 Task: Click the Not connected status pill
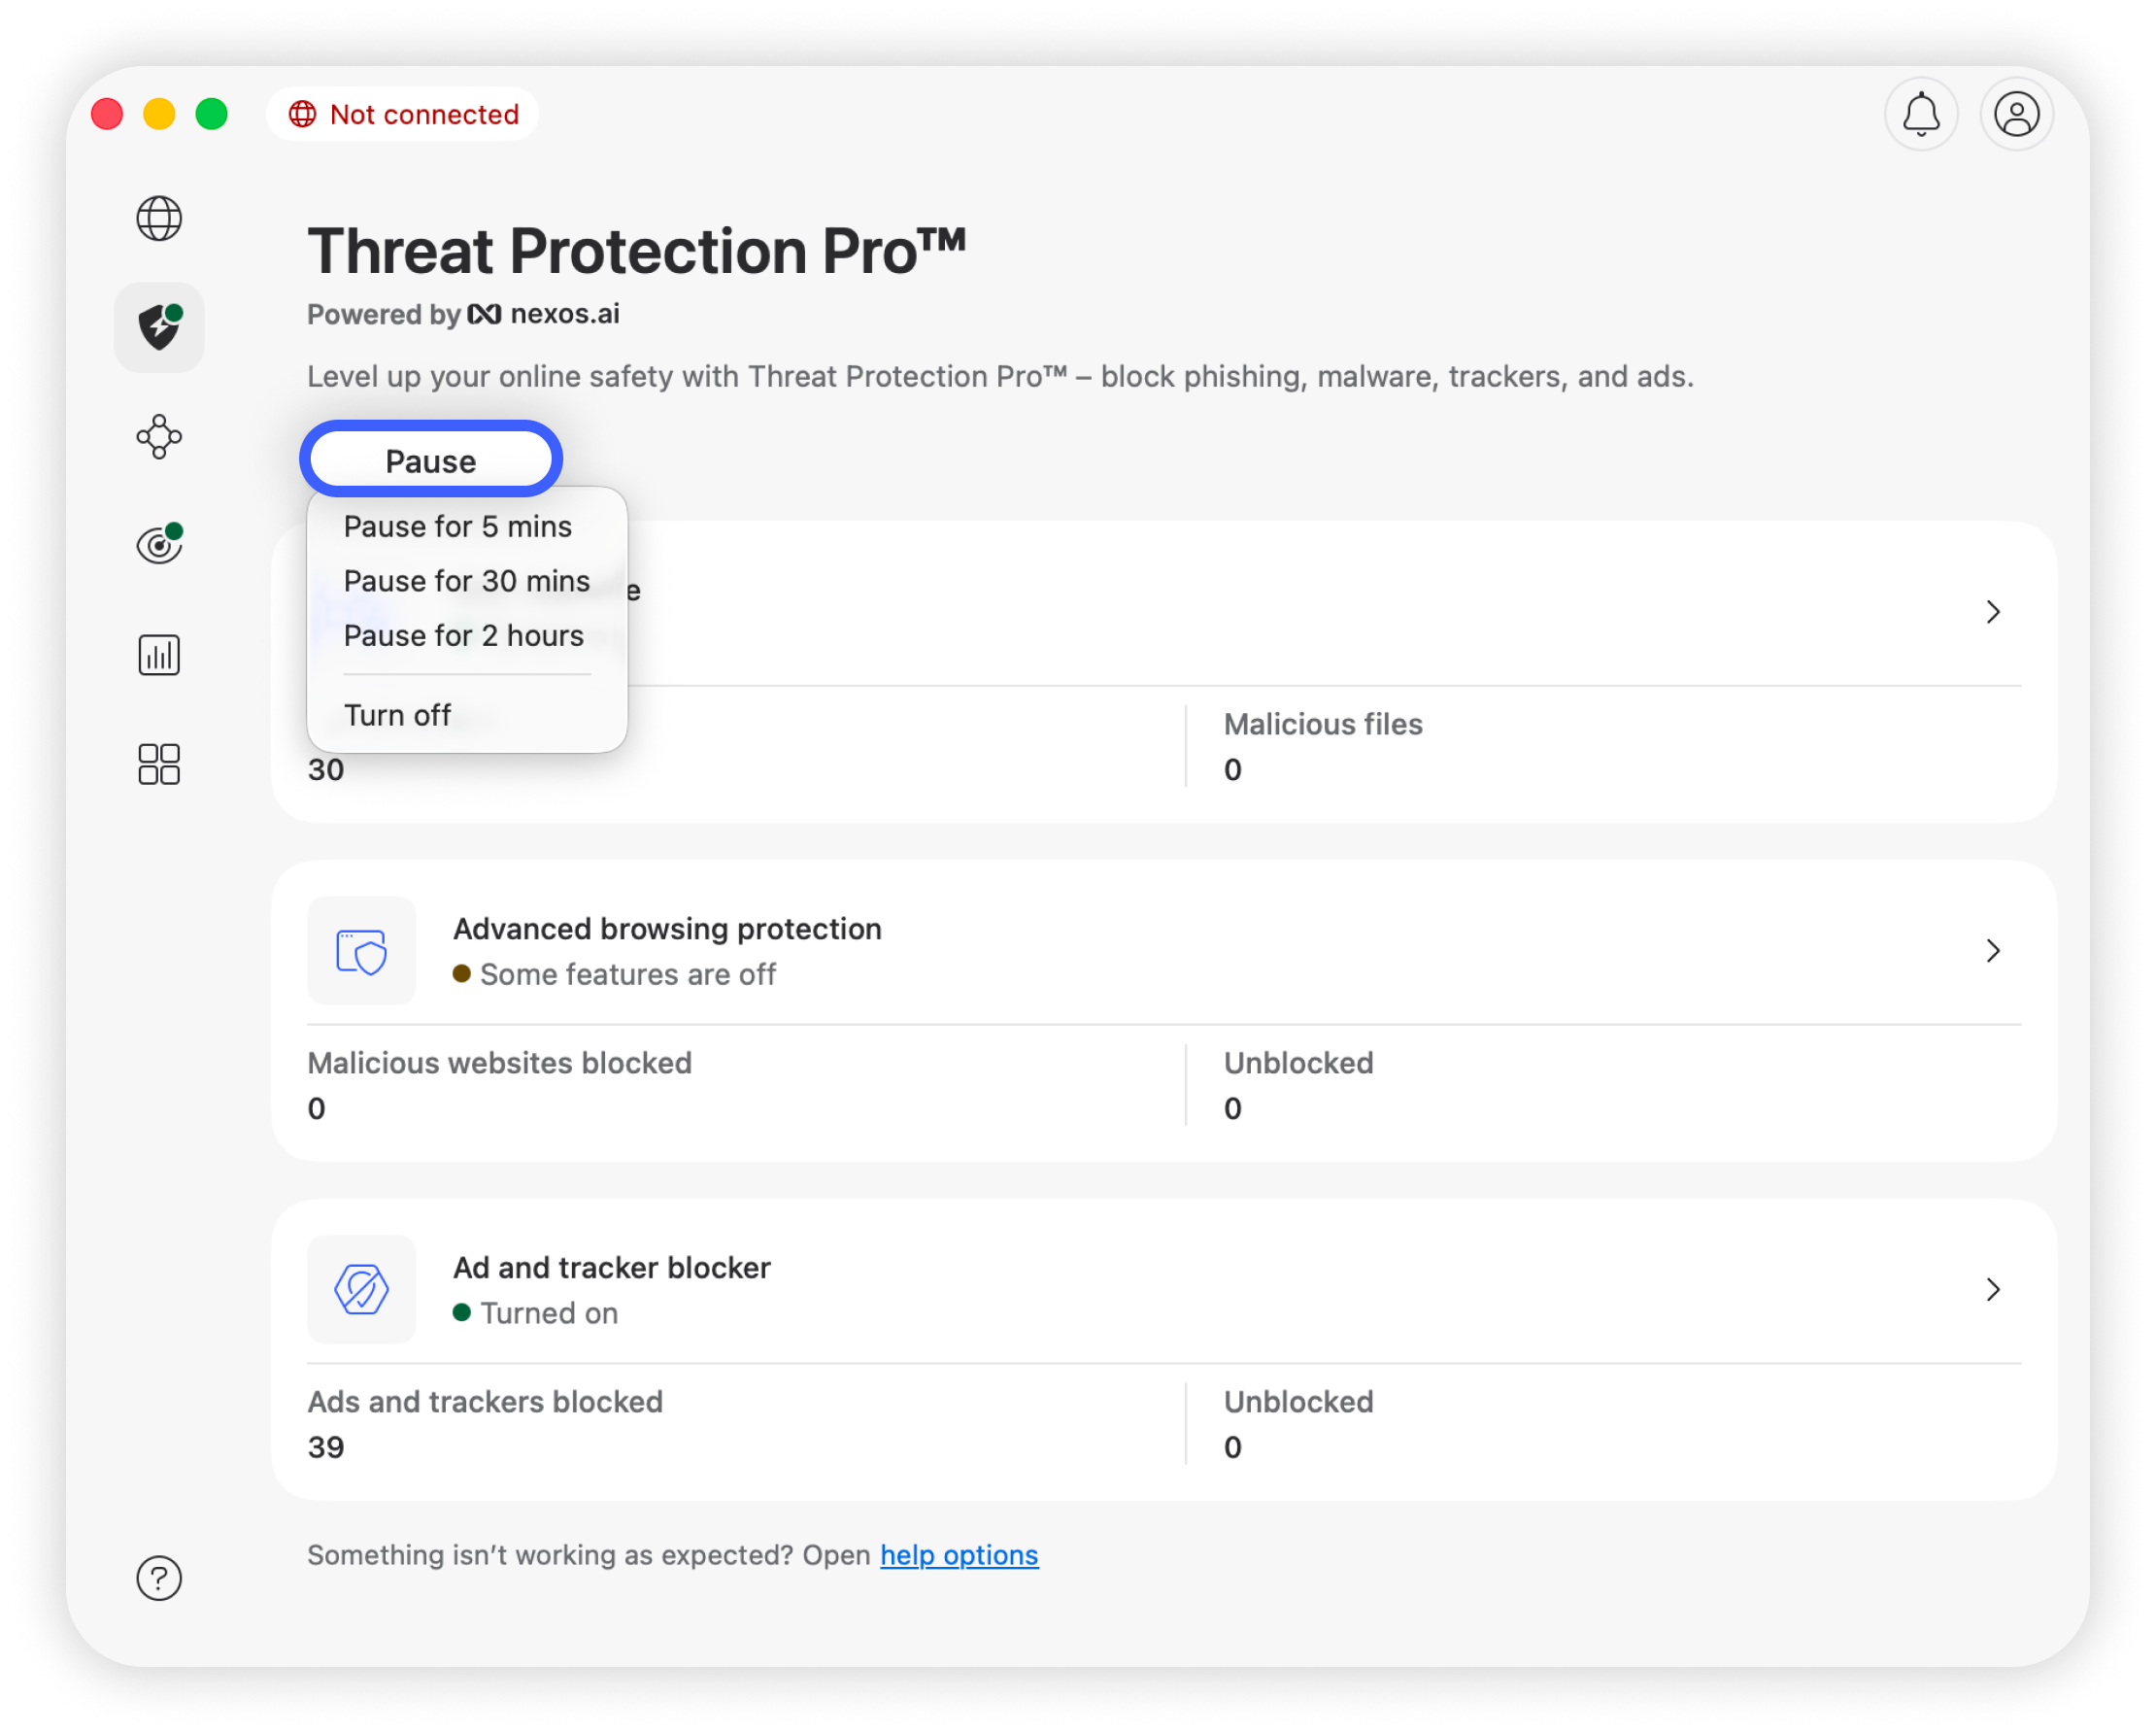pos(403,114)
